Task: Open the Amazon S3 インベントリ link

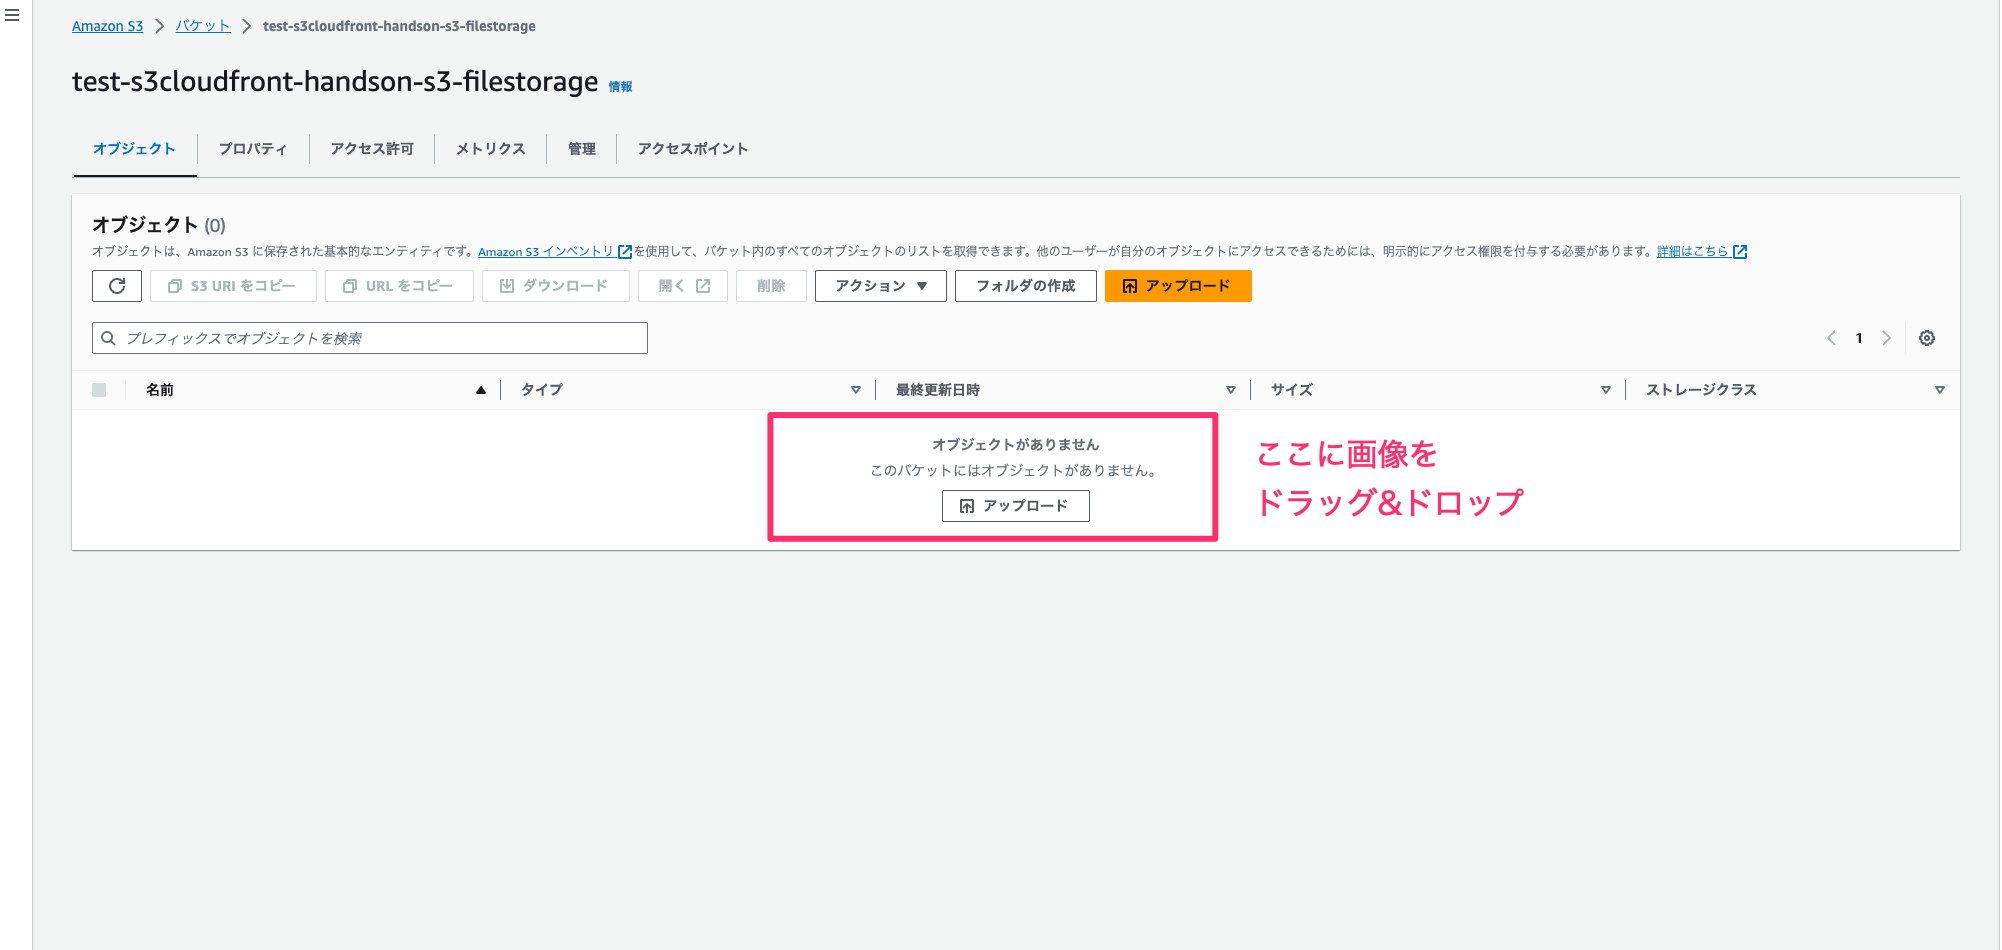Action: coord(546,251)
